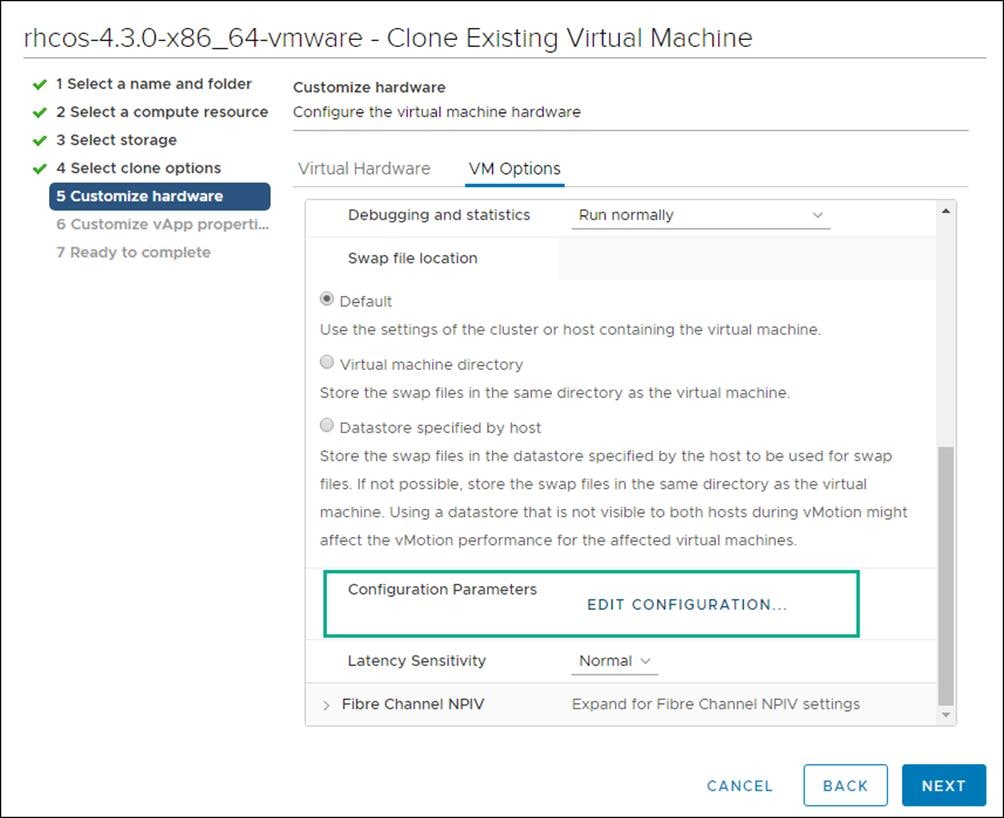Click step 6 Customize vApp properties
1004x818 pixels.
click(x=163, y=225)
